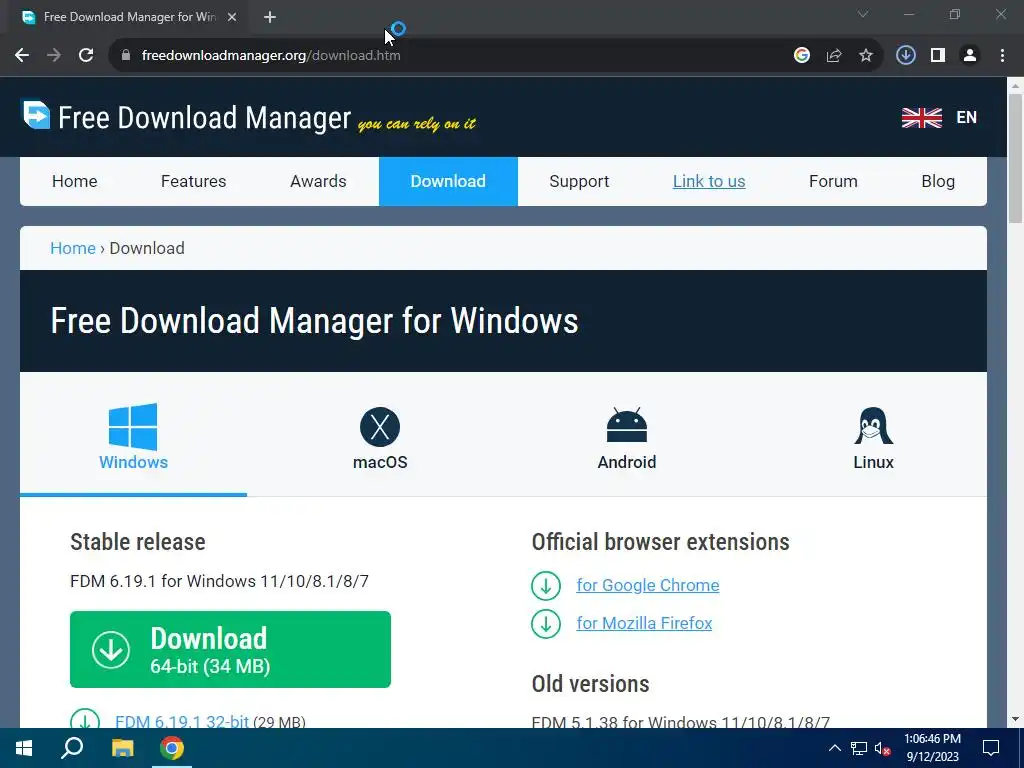Open the Chrome profile avatar
Image resolution: width=1024 pixels, height=768 pixels.
(970, 56)
